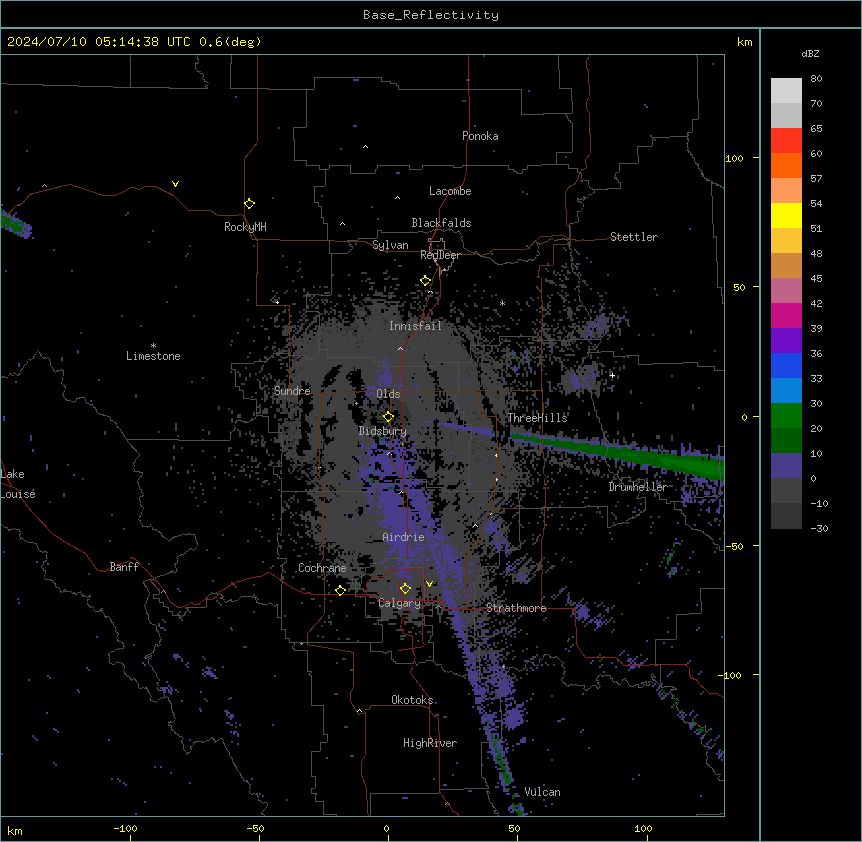Click yellow diamond marker near Olds
862x842 pixels.
[x=388, y=417]
